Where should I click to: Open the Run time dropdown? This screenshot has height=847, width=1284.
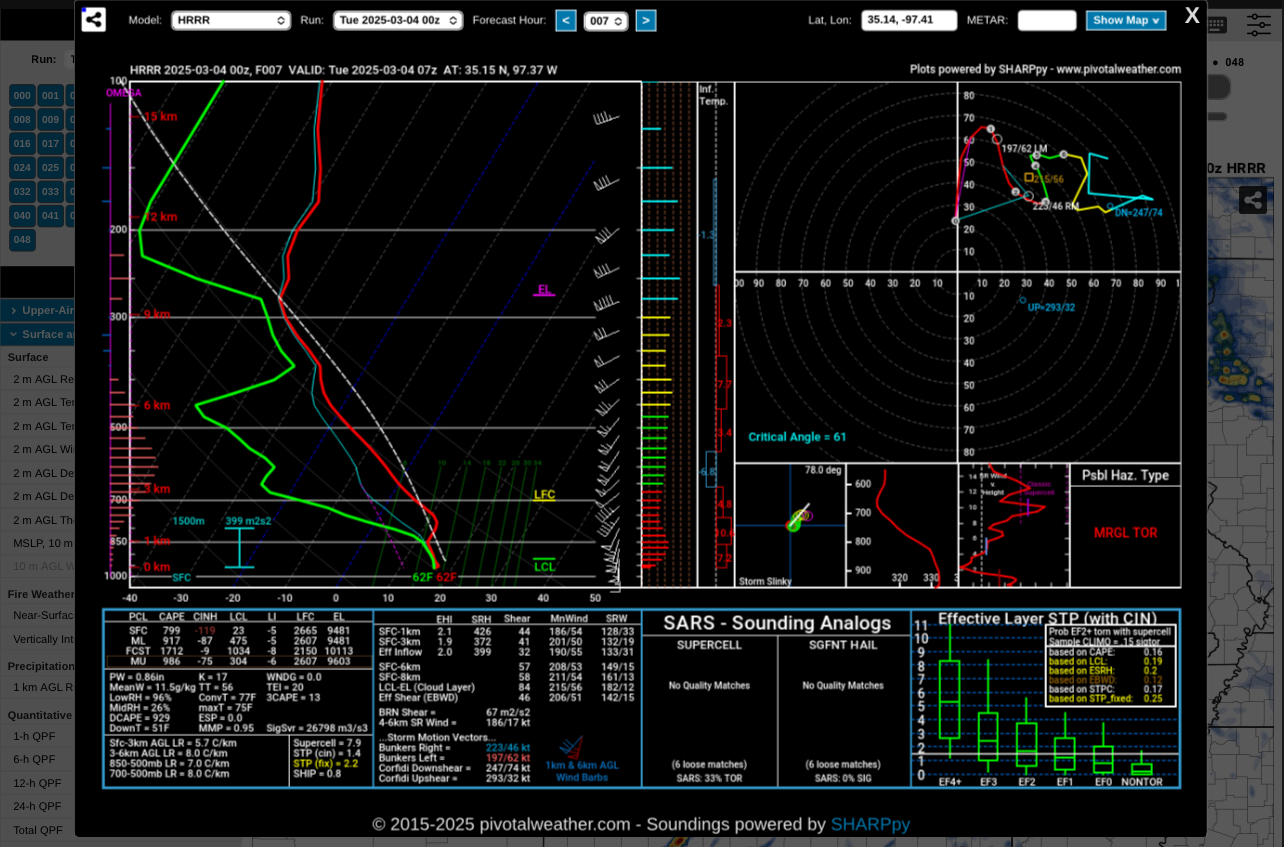click(x=398, y=20)
